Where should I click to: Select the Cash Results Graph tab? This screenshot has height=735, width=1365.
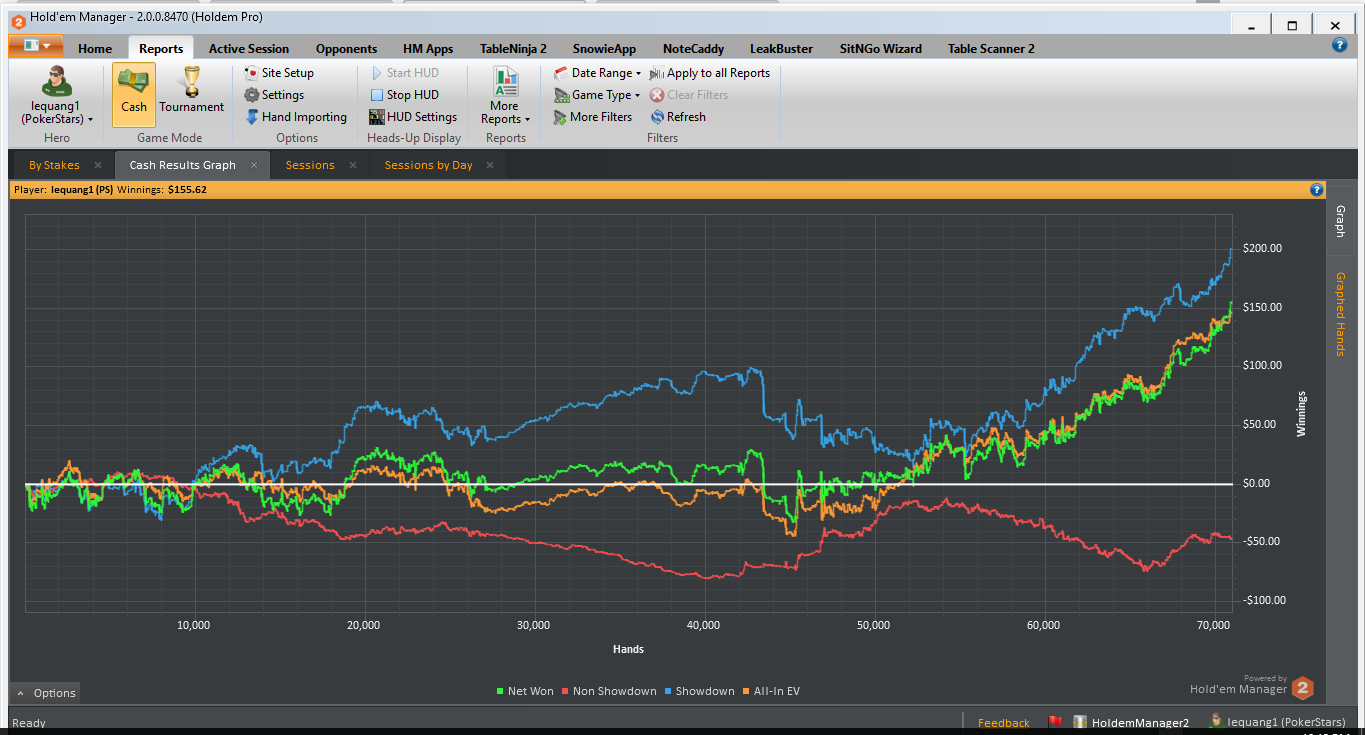click(x=182, y=165)
